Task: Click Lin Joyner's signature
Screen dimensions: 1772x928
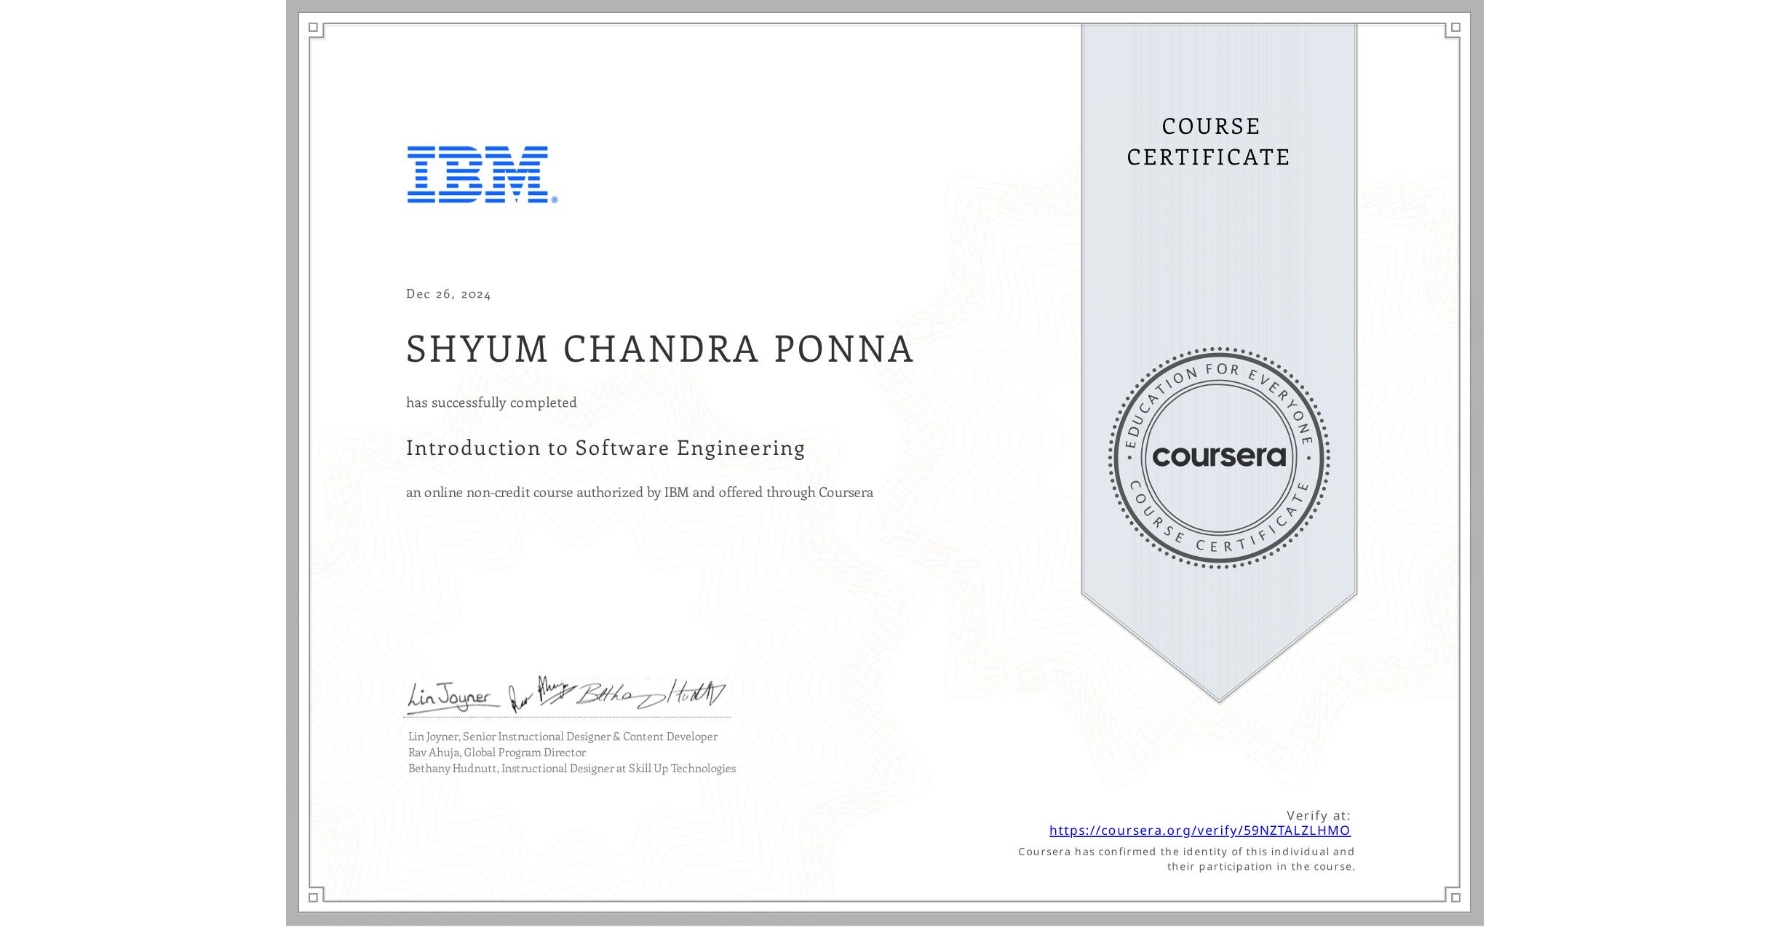Action: [448, 696]
